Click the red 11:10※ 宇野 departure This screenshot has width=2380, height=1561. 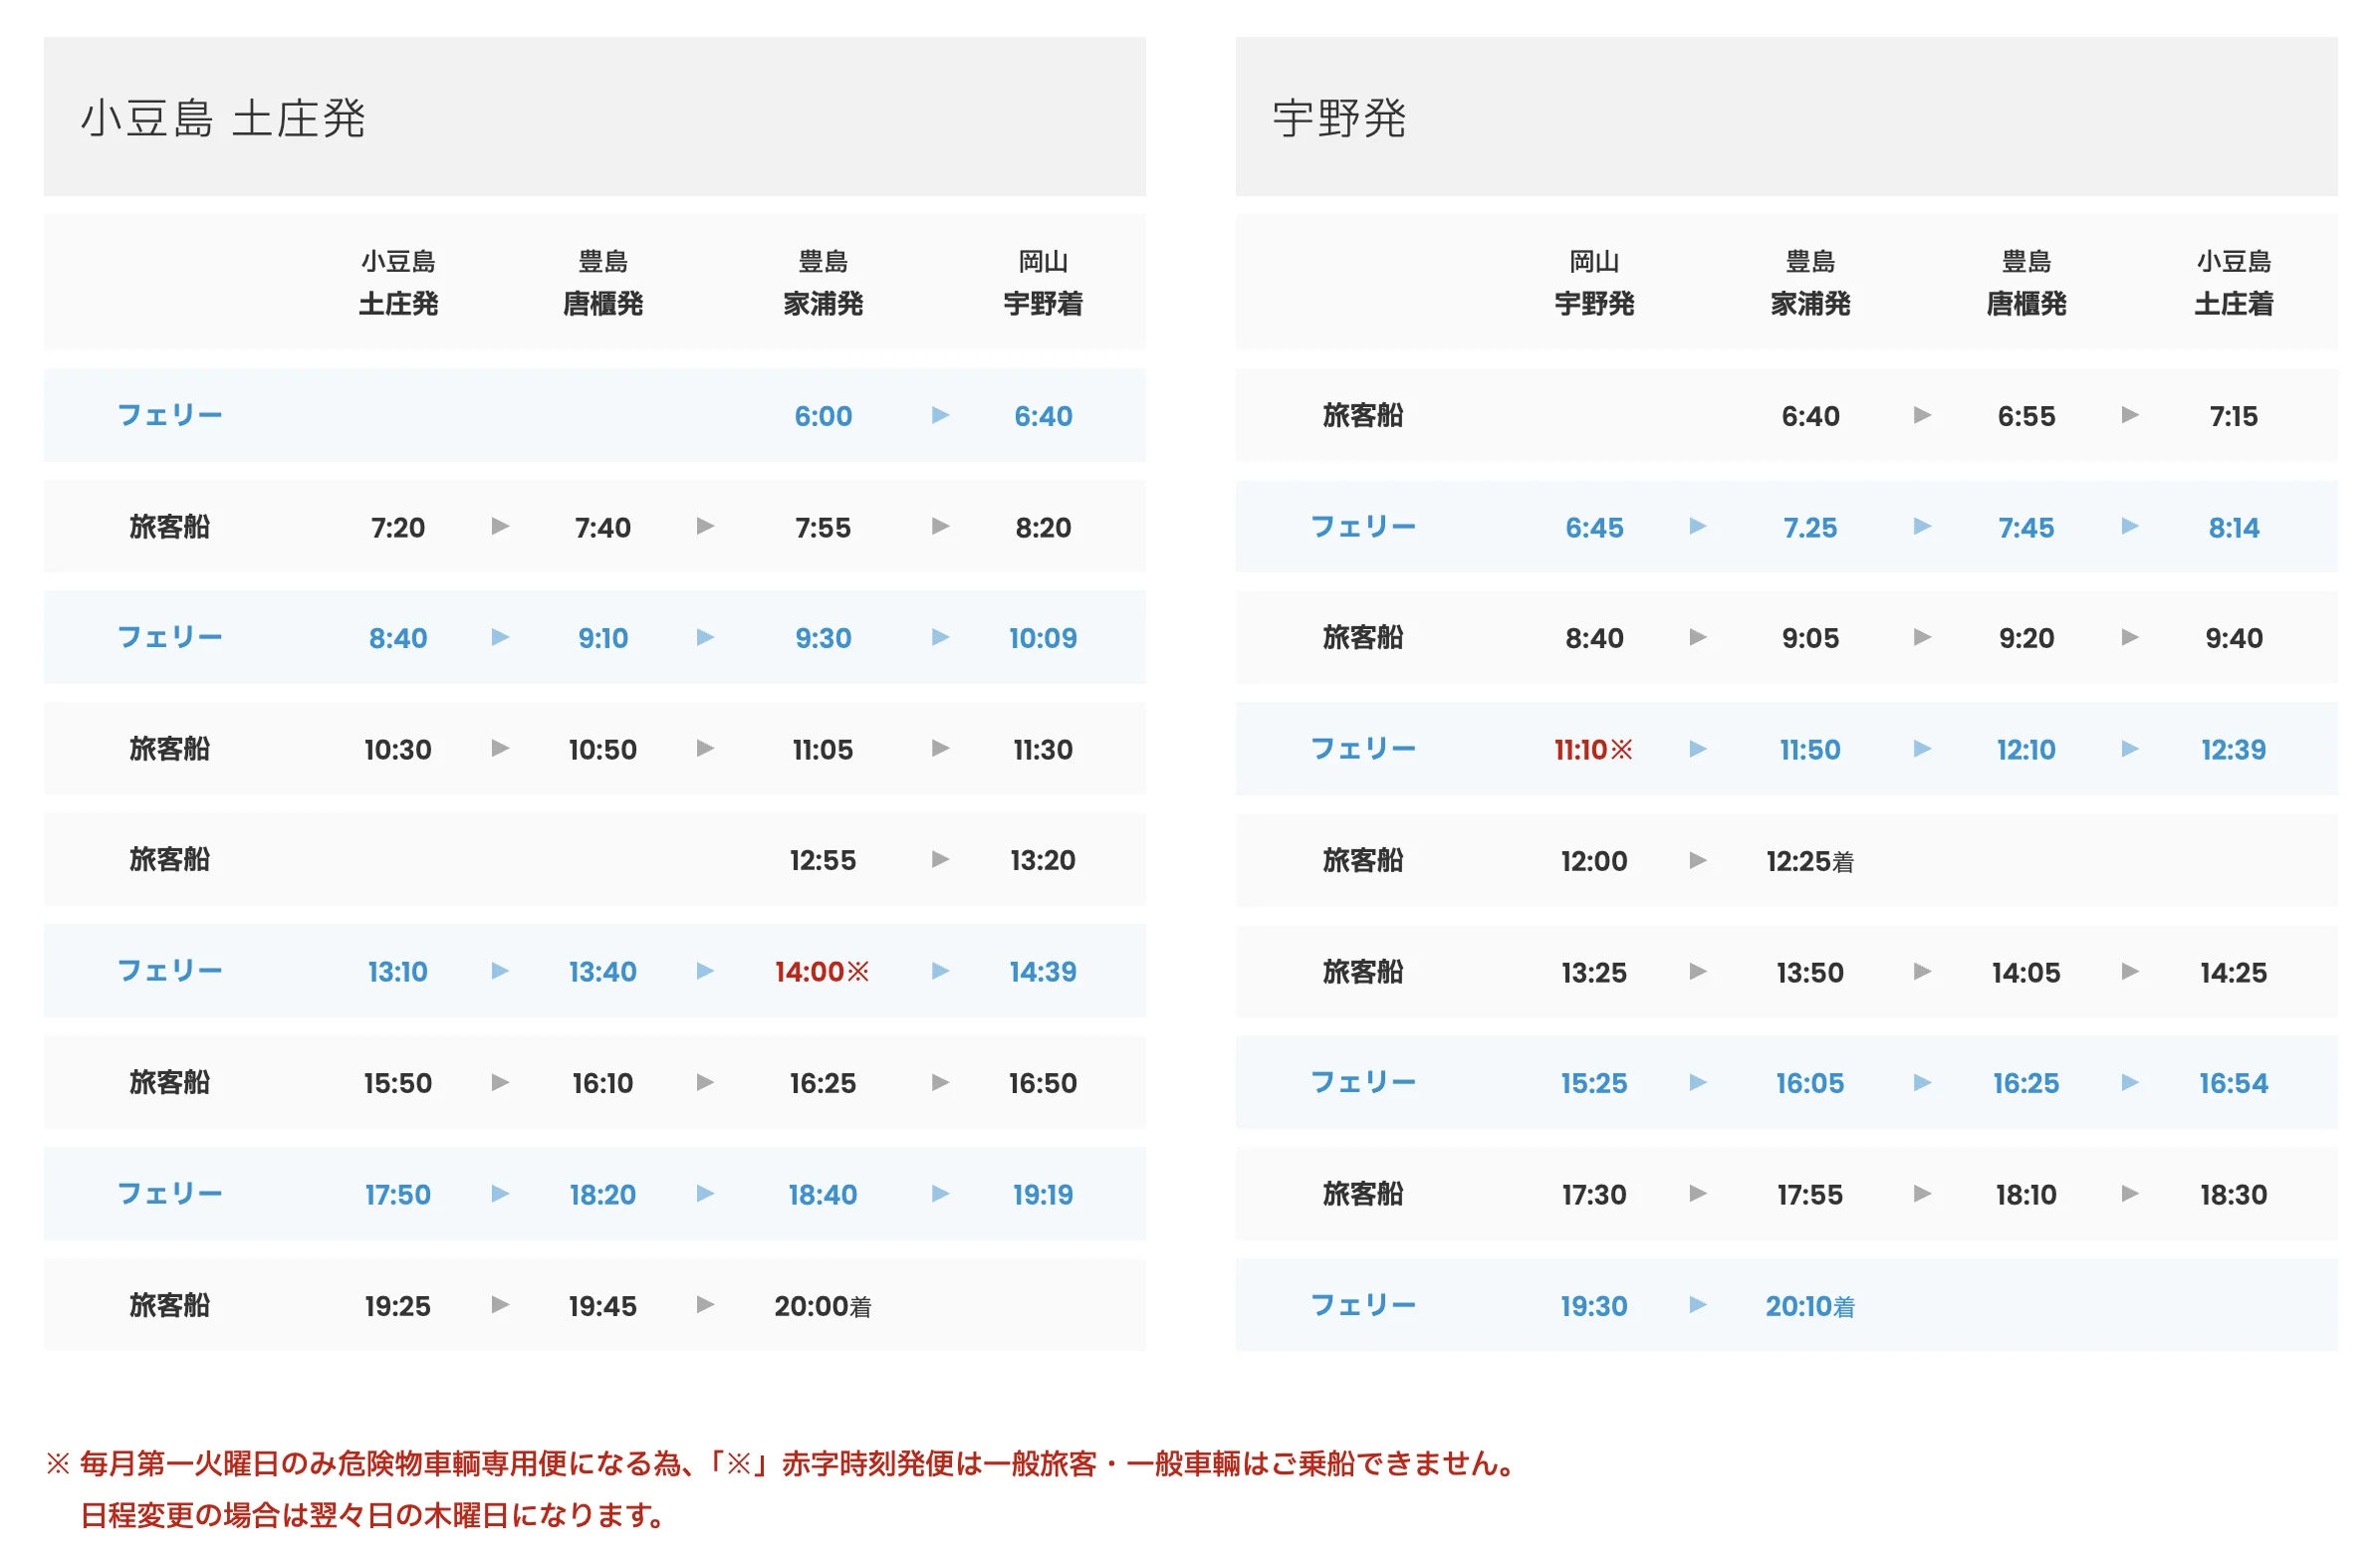[x=1593, y=749]
